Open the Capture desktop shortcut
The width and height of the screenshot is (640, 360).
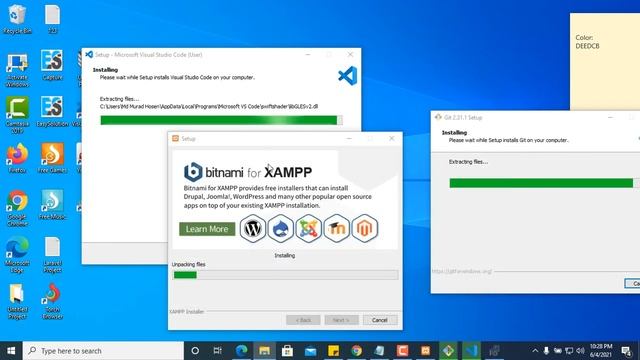coord(52,65)
